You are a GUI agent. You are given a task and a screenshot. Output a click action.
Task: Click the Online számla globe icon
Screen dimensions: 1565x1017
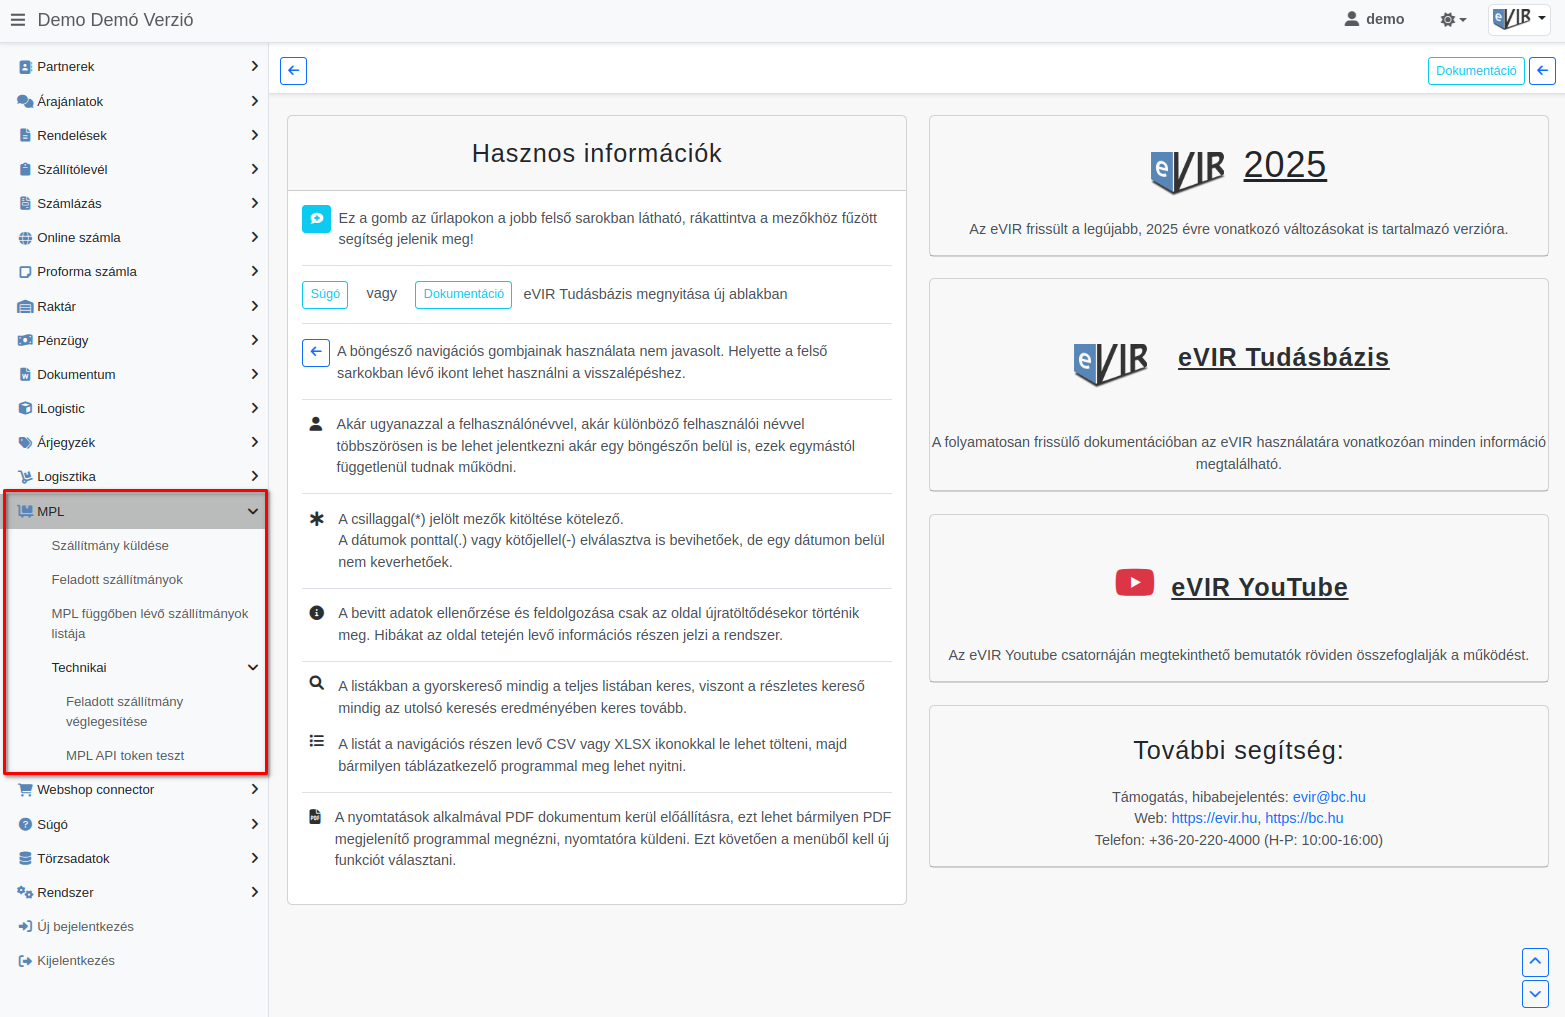tap(25, 238)
